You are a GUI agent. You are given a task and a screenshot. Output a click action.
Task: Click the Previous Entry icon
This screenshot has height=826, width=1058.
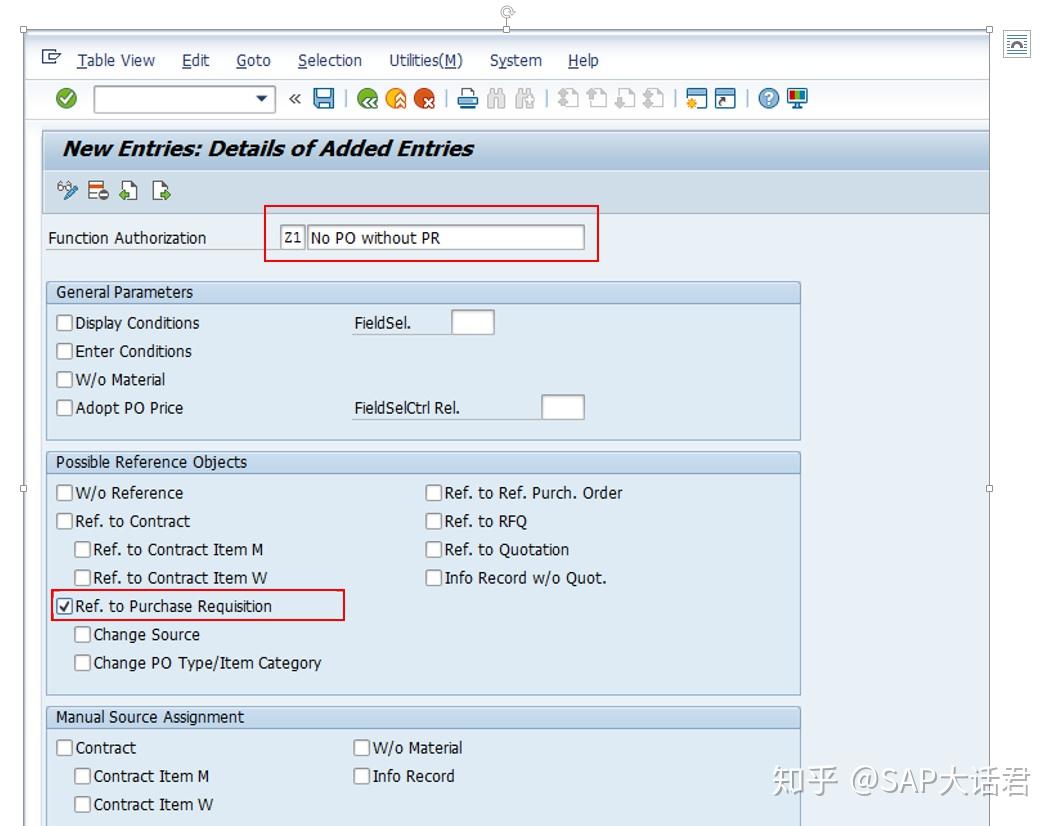pos(129,191)
